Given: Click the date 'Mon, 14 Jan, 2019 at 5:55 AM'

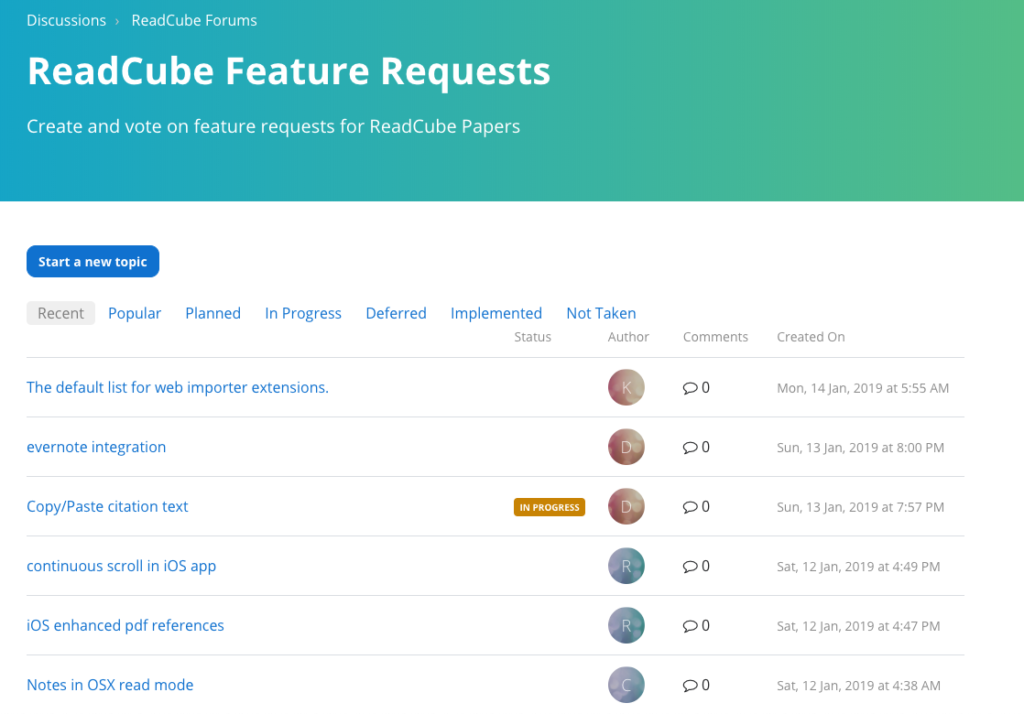Looking at the screenshot, I should [x=863, y=388].
